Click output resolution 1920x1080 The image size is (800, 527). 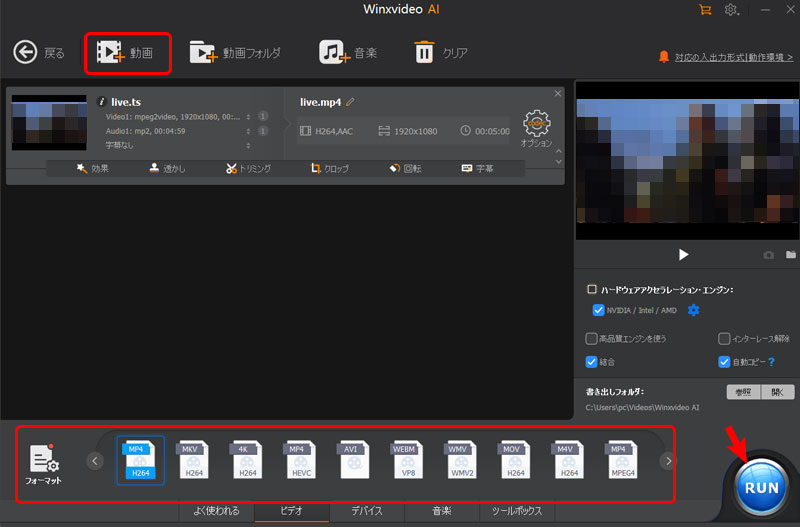pyautogui.click(x=408, y=131)
